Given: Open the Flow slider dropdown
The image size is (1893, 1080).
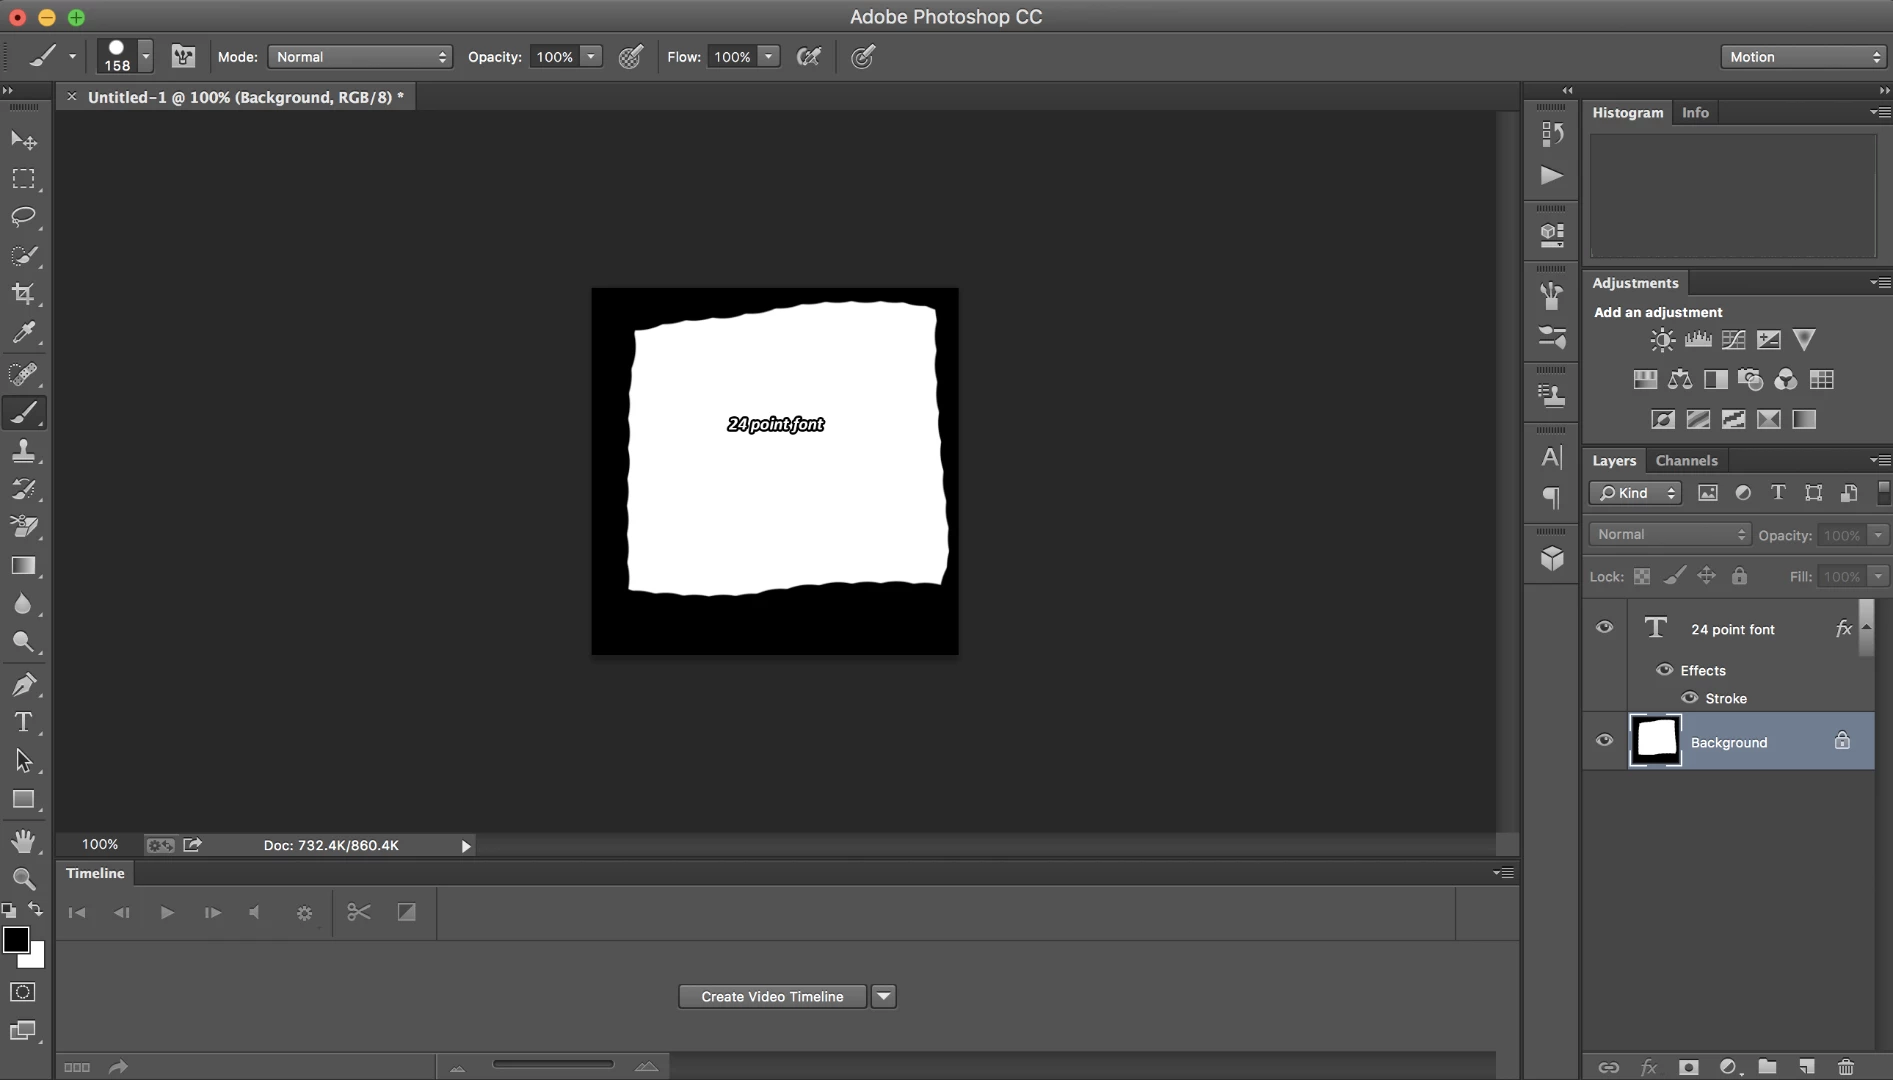Looking at the screenshot, I should (769, 57).
